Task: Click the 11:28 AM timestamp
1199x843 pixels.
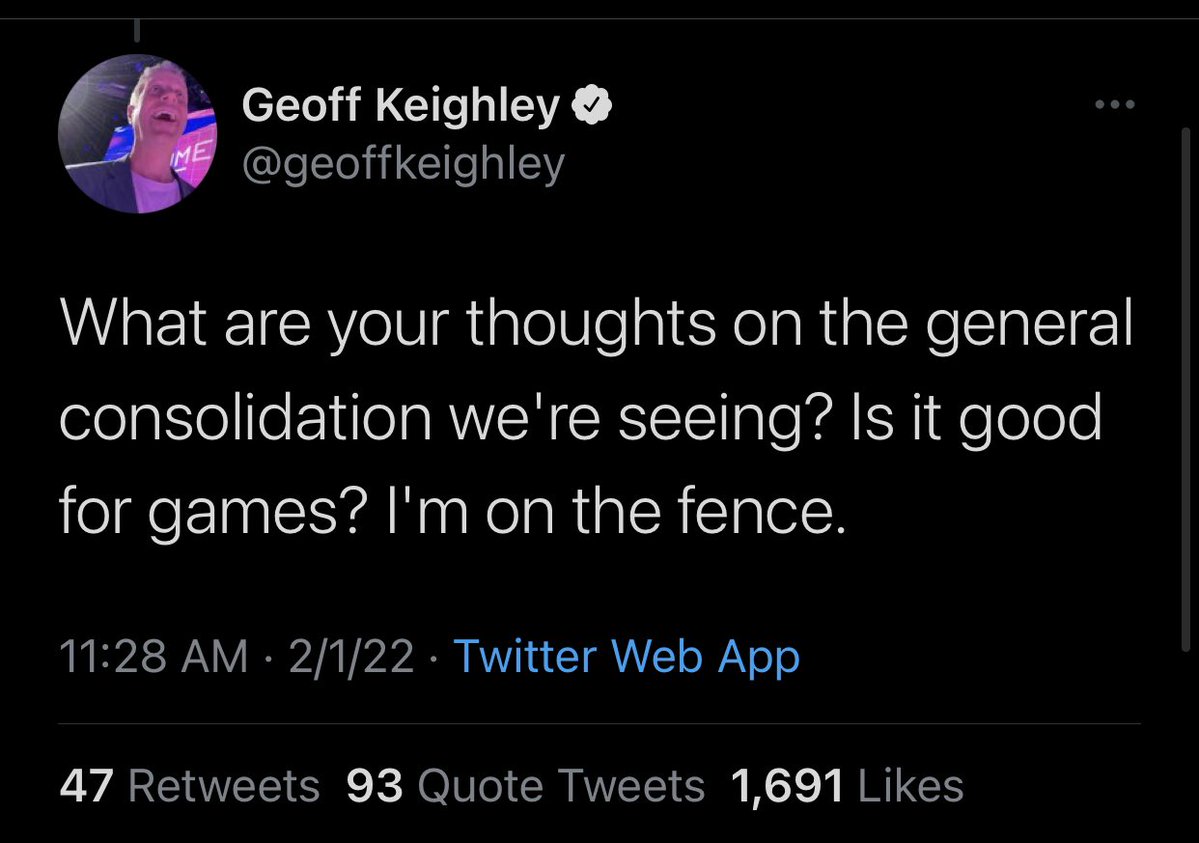Action: [154, 657]
